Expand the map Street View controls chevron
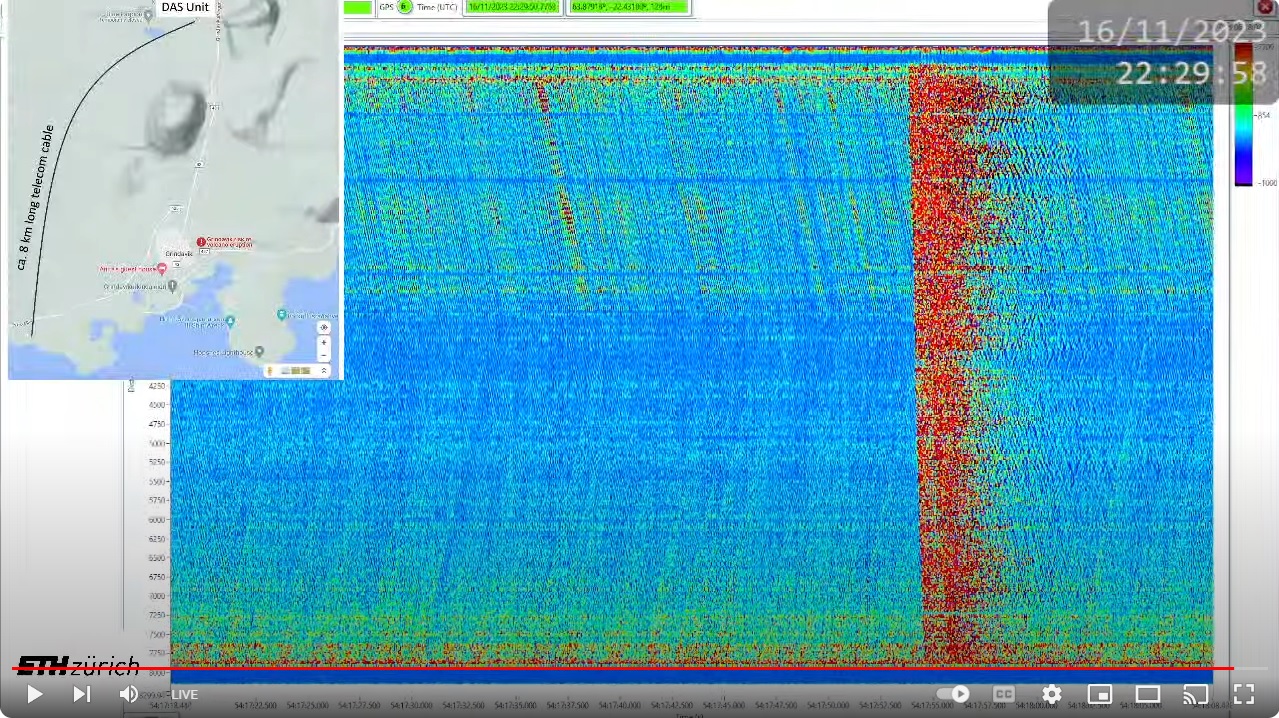 (x=323, y=371)
